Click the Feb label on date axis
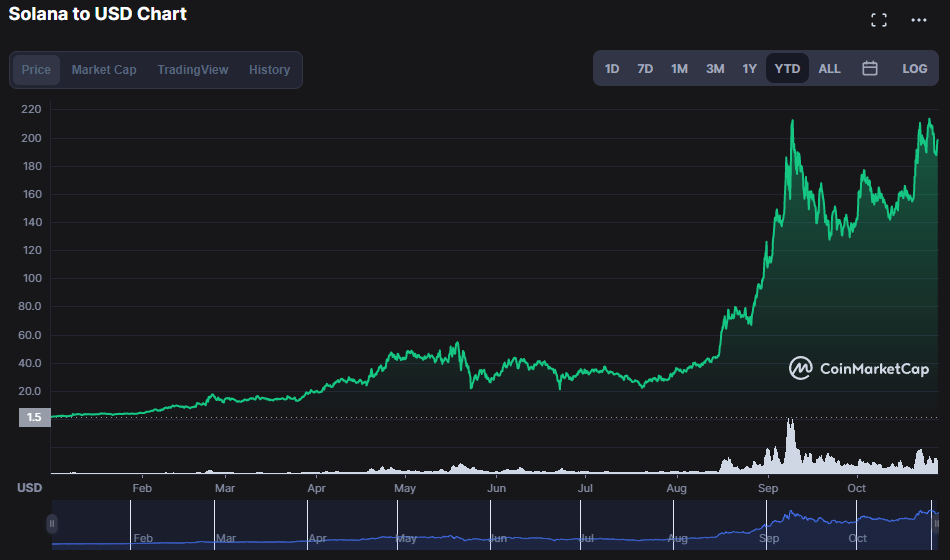Image resolution: width=950 pixels, height=560 pixels. 142,488
